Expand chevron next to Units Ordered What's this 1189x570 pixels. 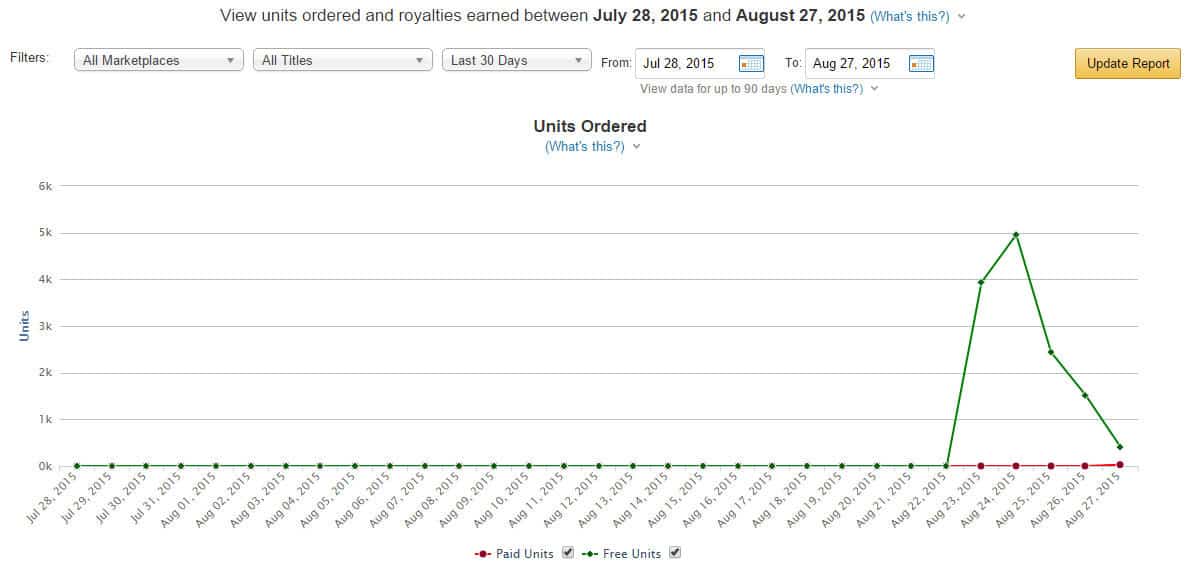tap(636, 147)
